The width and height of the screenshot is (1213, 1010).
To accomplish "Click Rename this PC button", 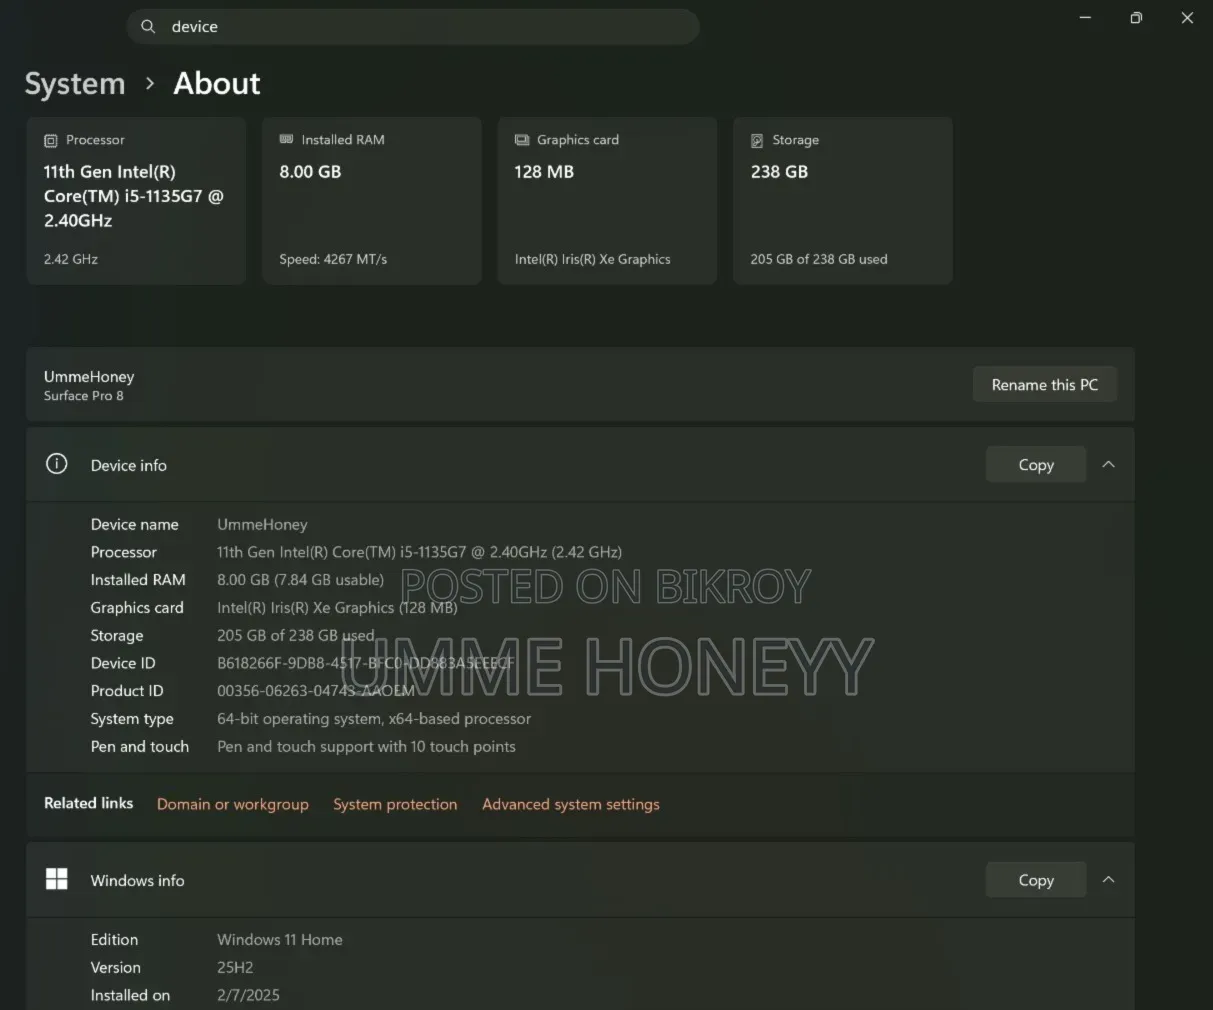I will click(x=1045, y=385).
